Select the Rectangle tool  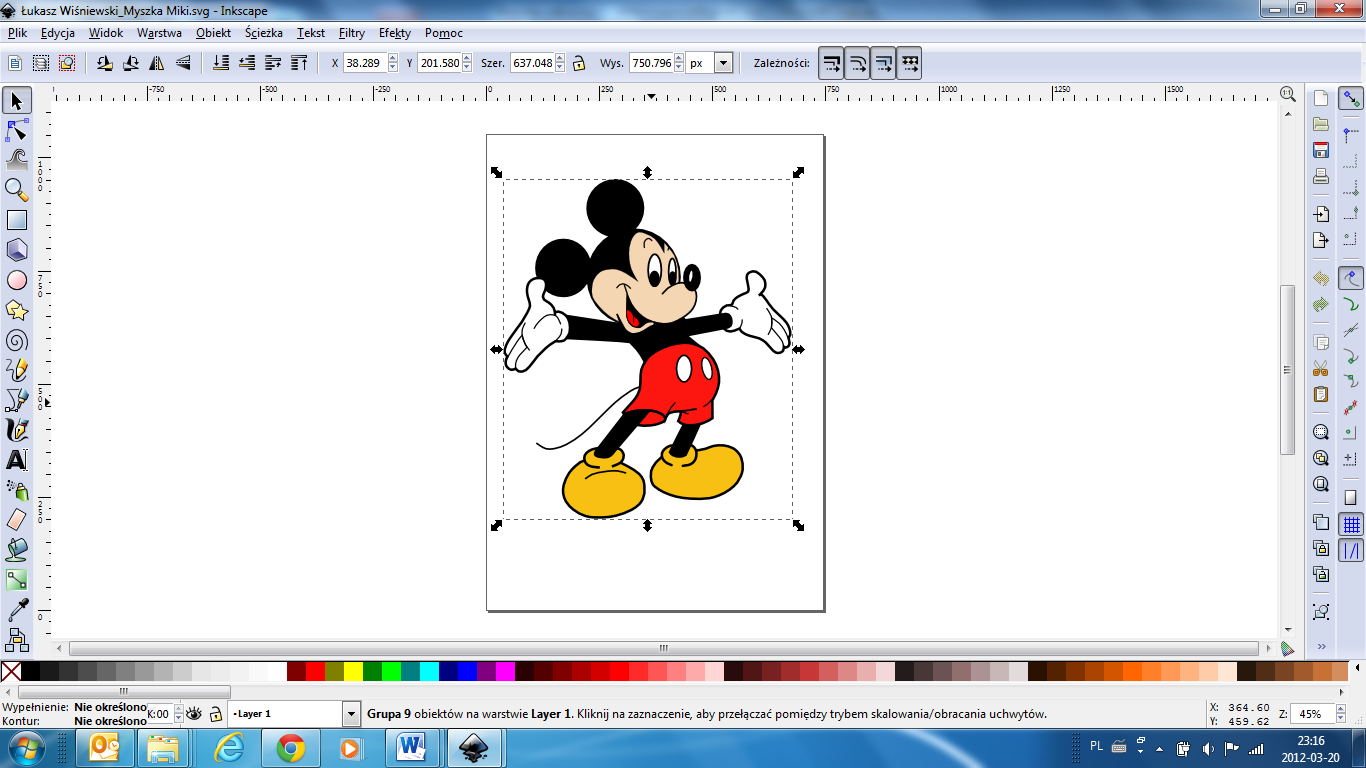(17, 220)
